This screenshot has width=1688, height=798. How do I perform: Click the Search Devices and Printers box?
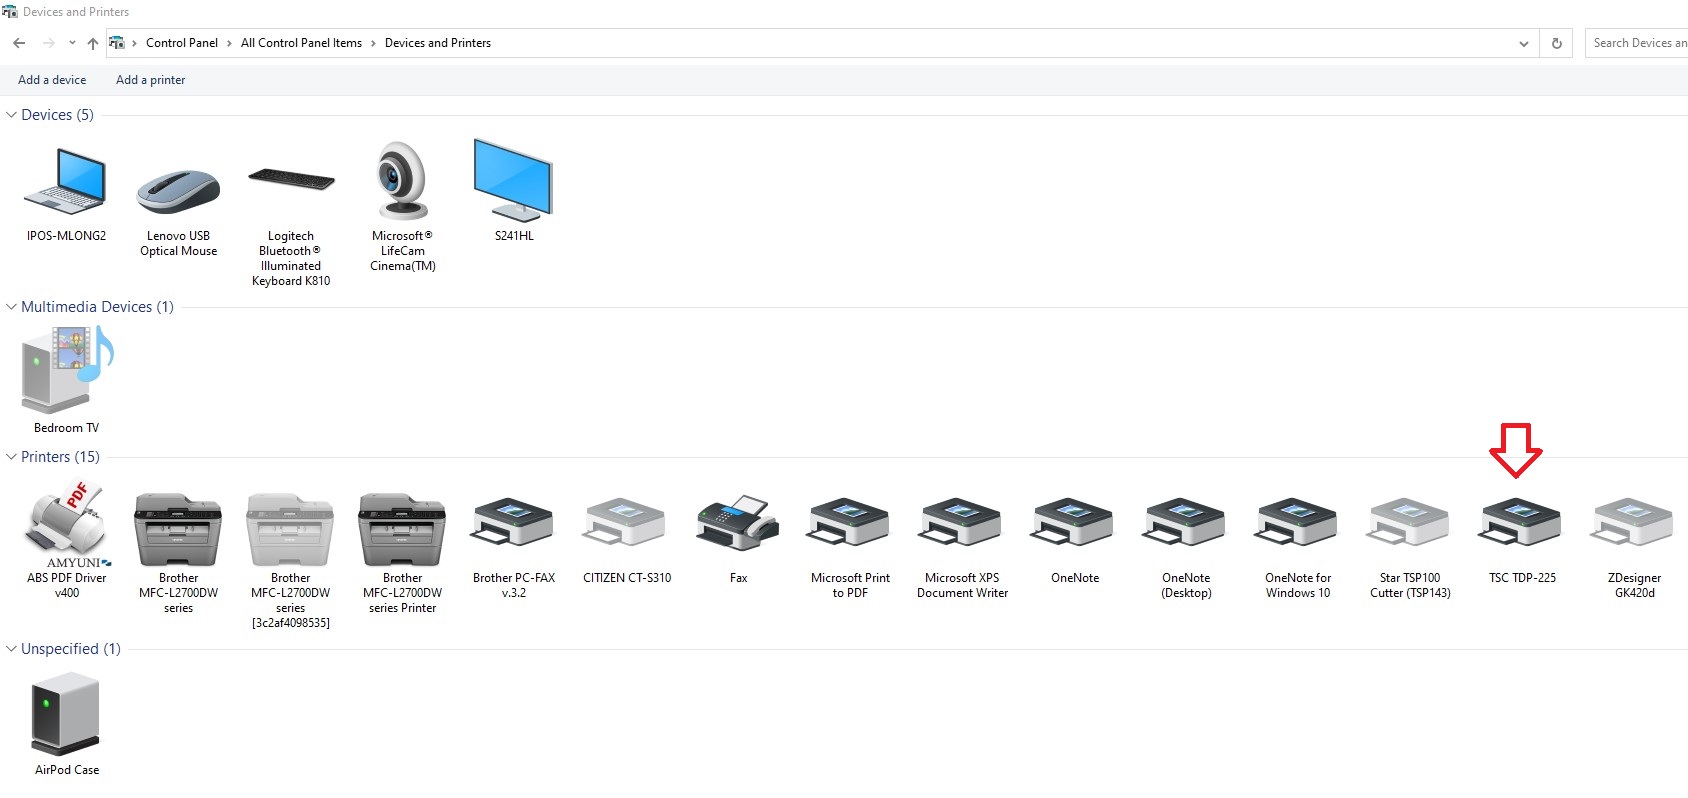pos(1638,43)
